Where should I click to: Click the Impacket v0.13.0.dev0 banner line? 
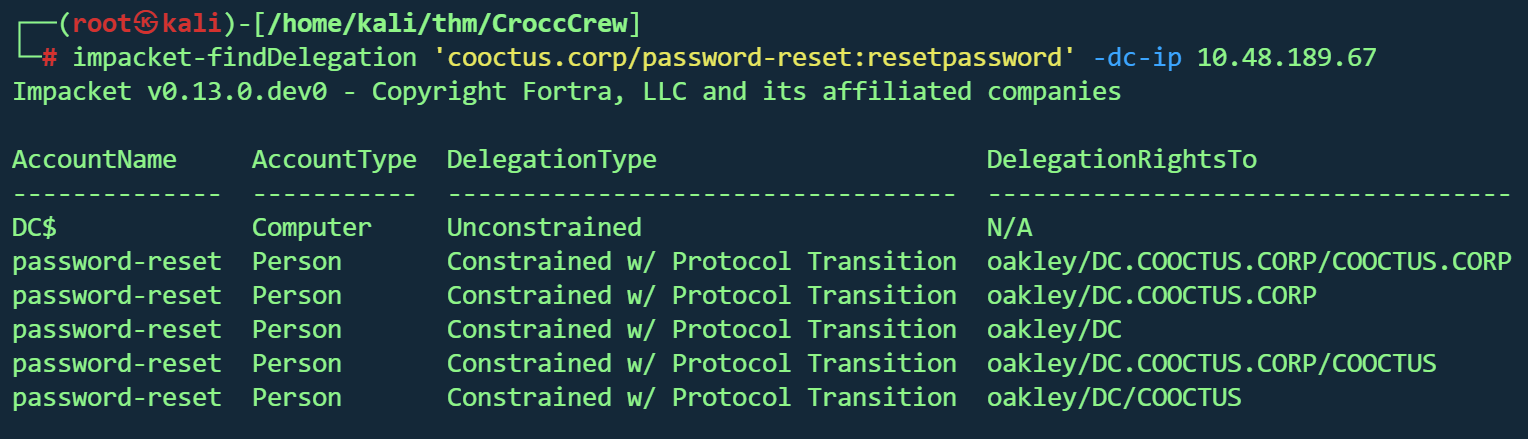pos(566,92)
